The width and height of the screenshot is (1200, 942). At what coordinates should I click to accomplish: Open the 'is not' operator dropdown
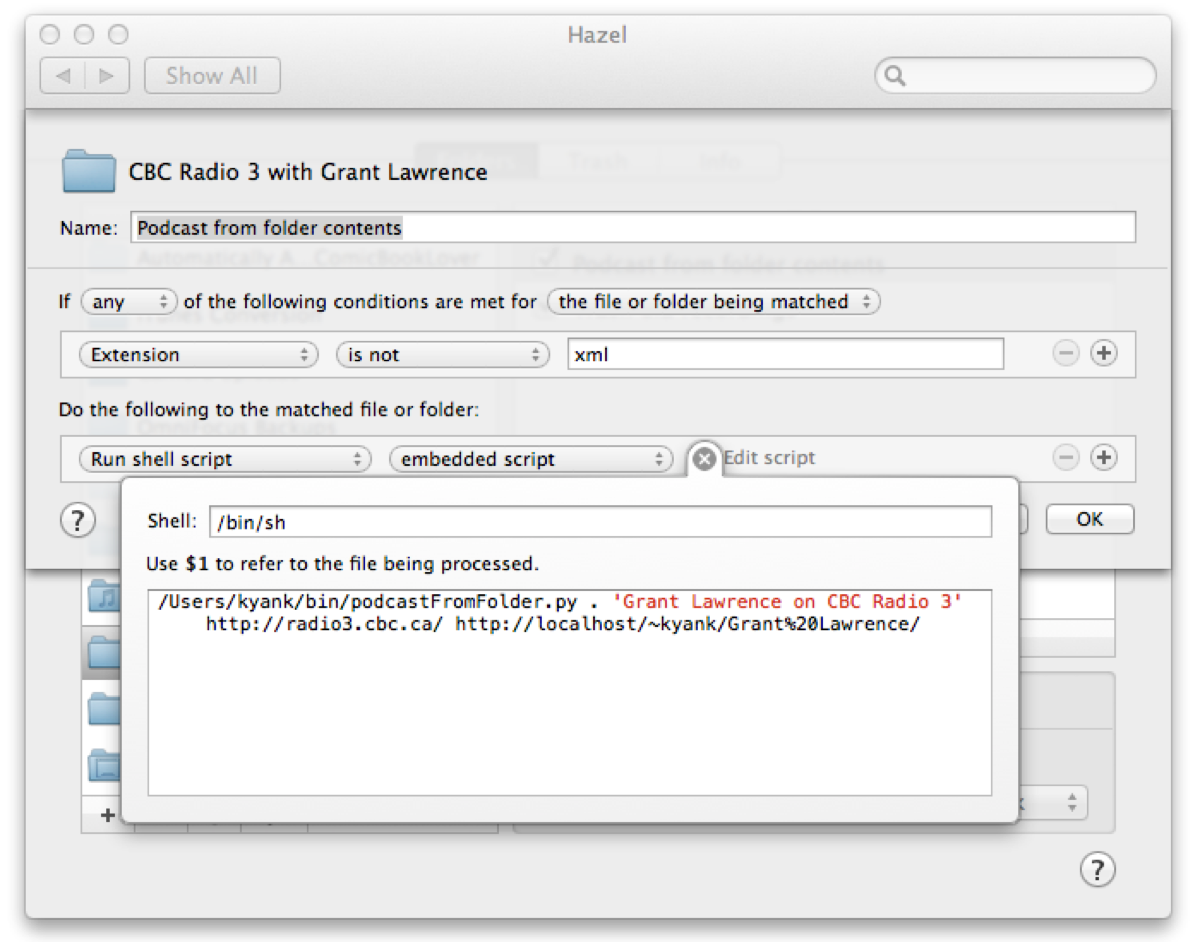coord(443,354)
